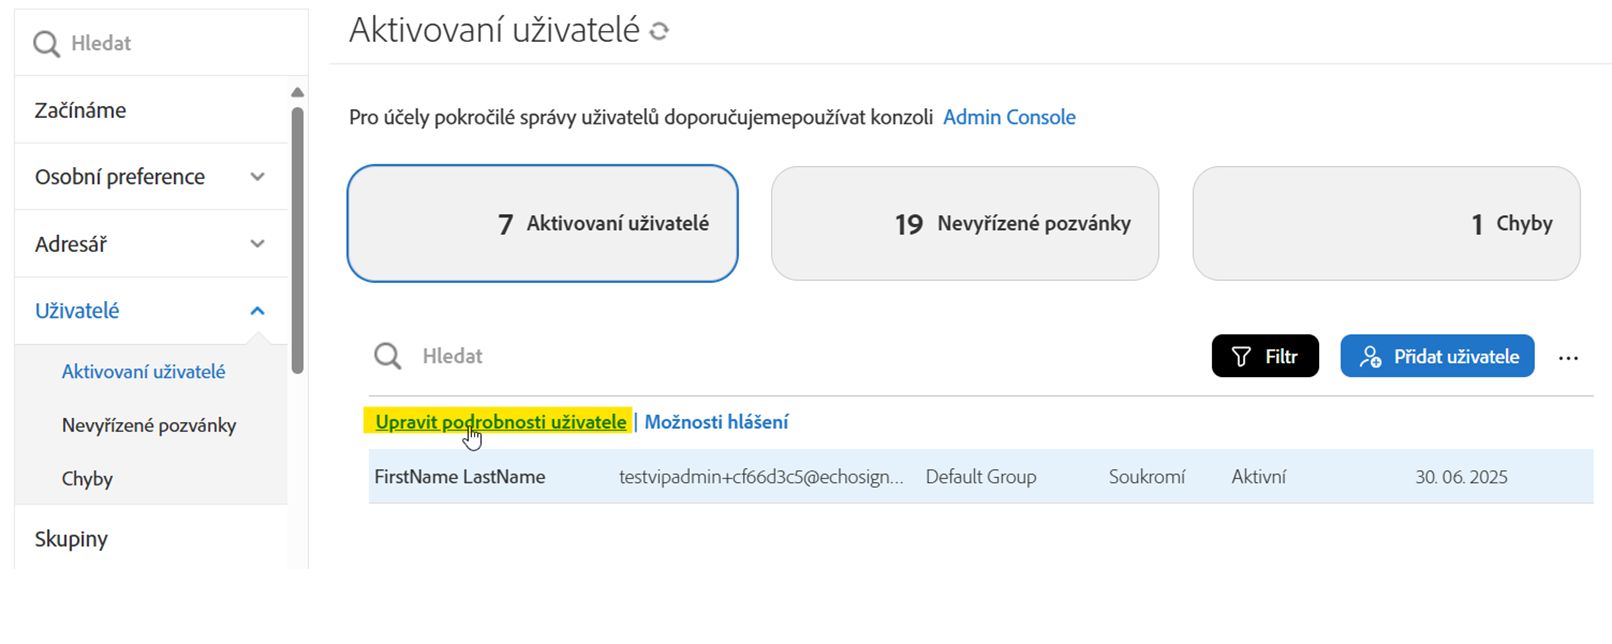Click Upravit podrobnosti uživatele link

click(500, 422)
